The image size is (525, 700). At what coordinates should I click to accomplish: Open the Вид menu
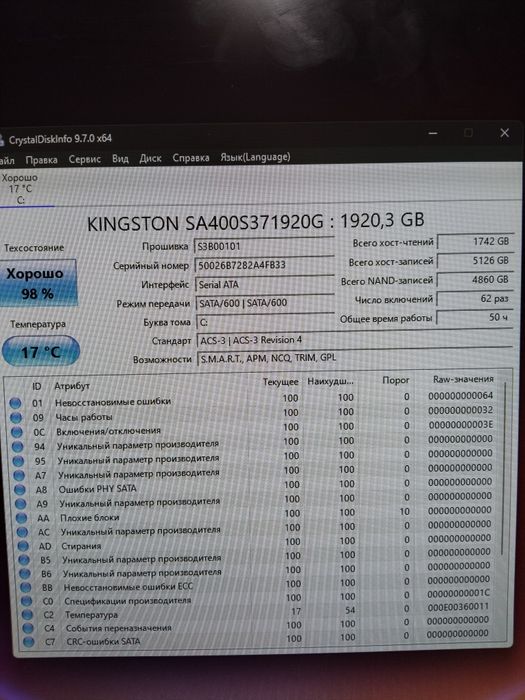coord(120,159)
